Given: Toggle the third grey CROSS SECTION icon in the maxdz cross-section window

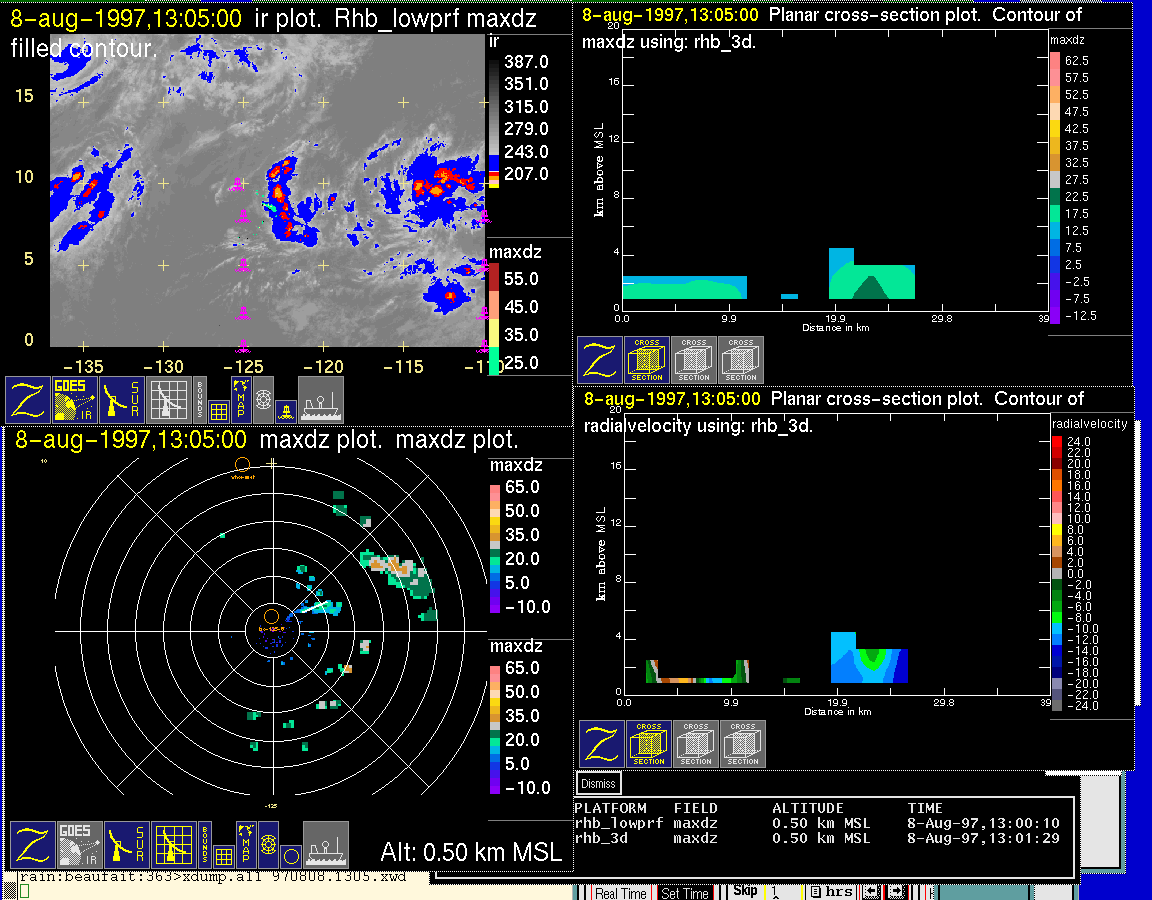Looking at the screenshot, I should pos(741,360).
